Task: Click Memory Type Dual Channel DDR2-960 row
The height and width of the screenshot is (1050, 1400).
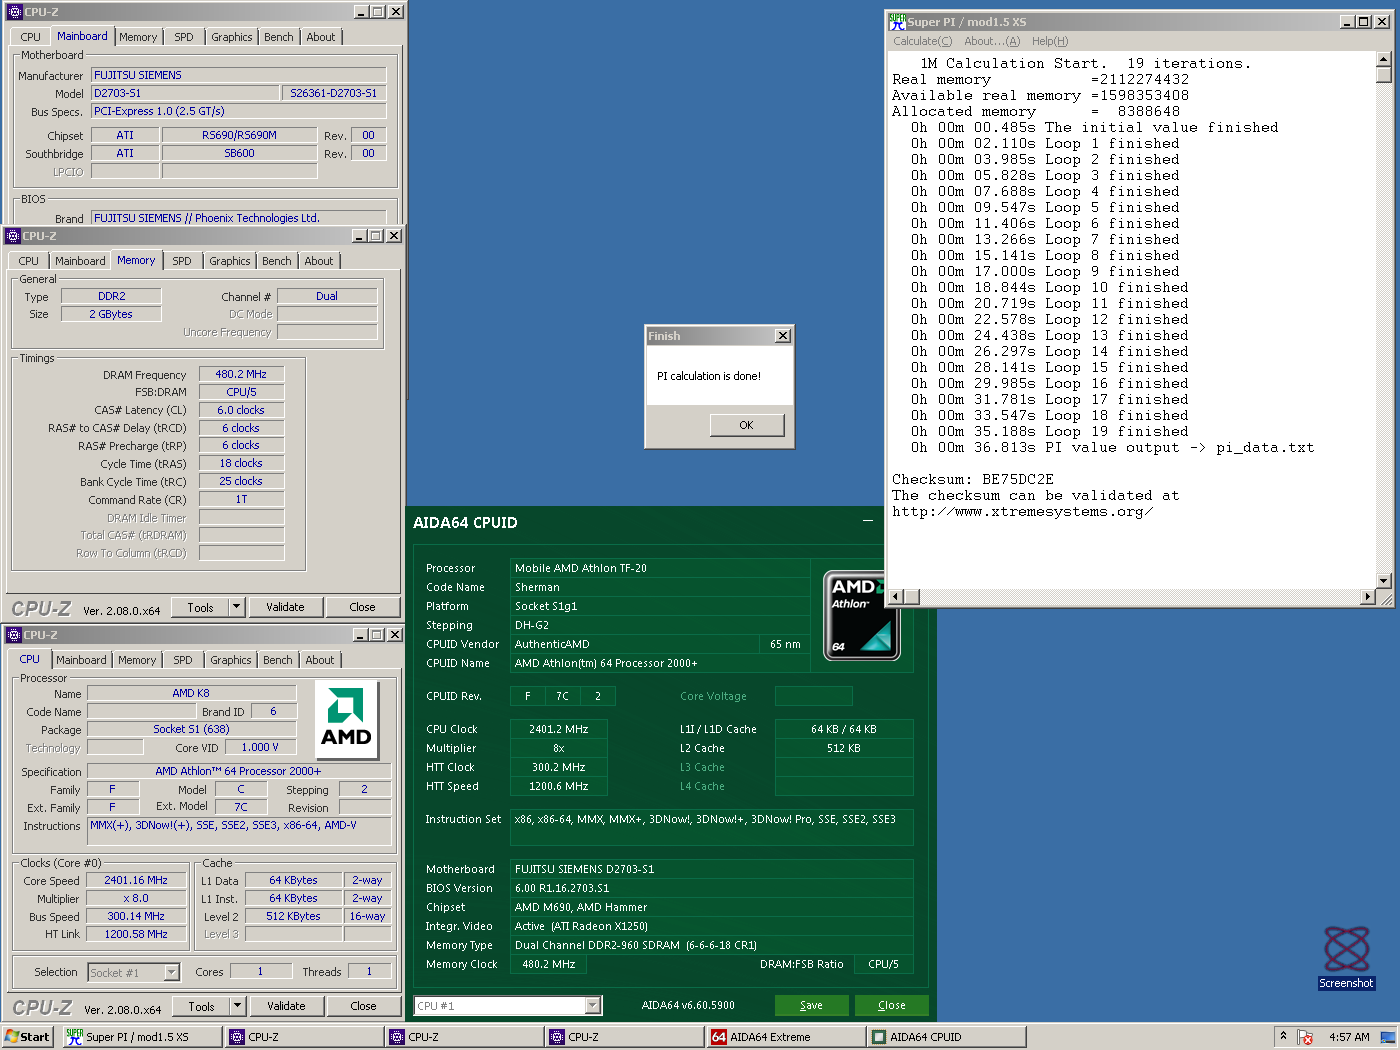Action: point(711,945)
